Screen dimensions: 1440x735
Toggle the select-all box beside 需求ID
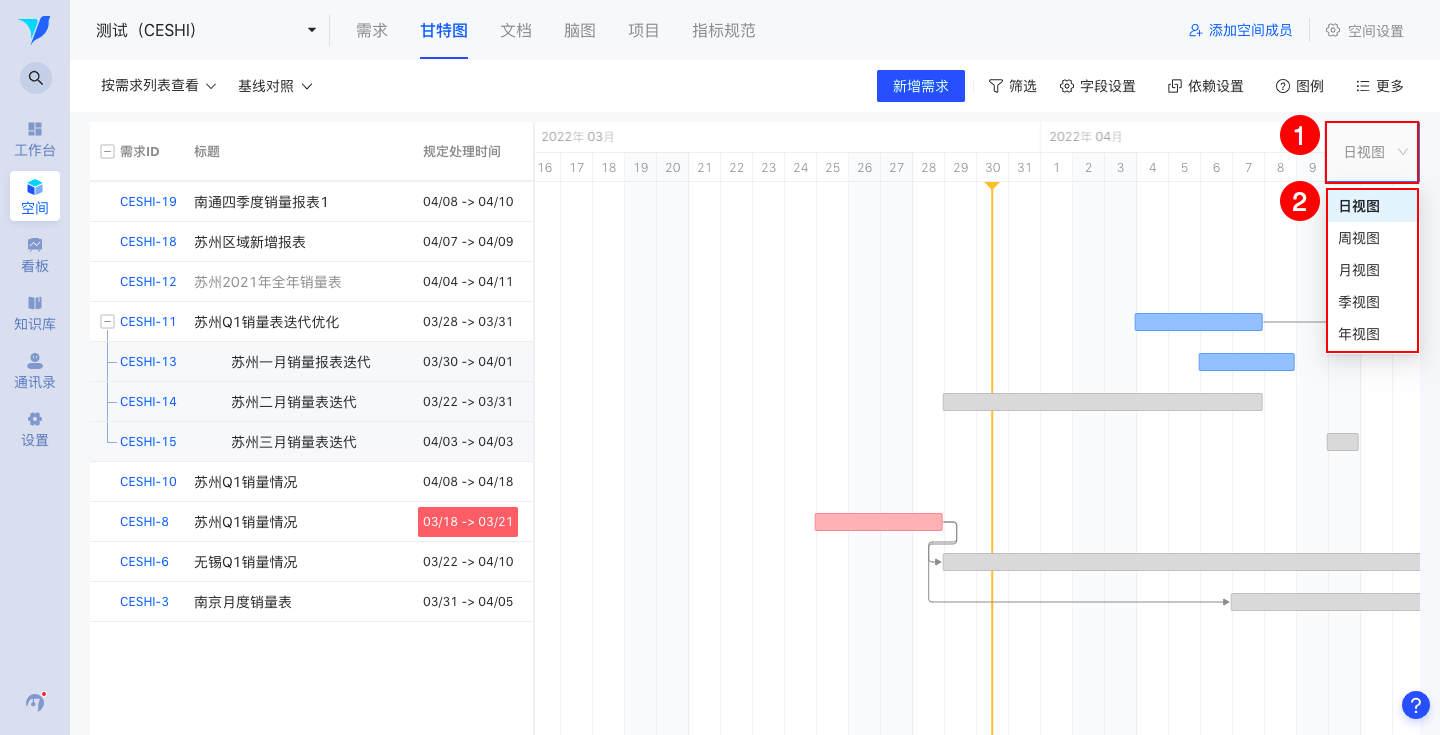[x=107, y=152]
